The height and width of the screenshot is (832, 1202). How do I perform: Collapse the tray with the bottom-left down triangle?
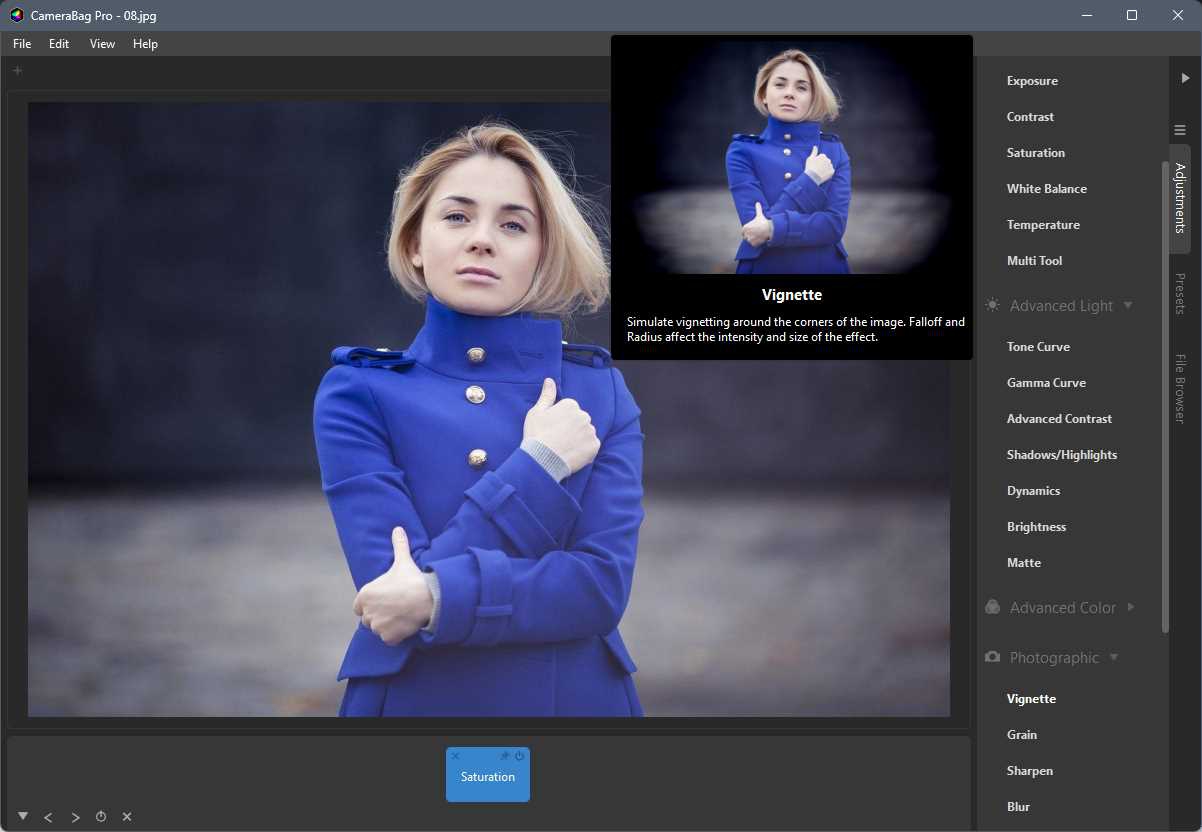point(23,816)
